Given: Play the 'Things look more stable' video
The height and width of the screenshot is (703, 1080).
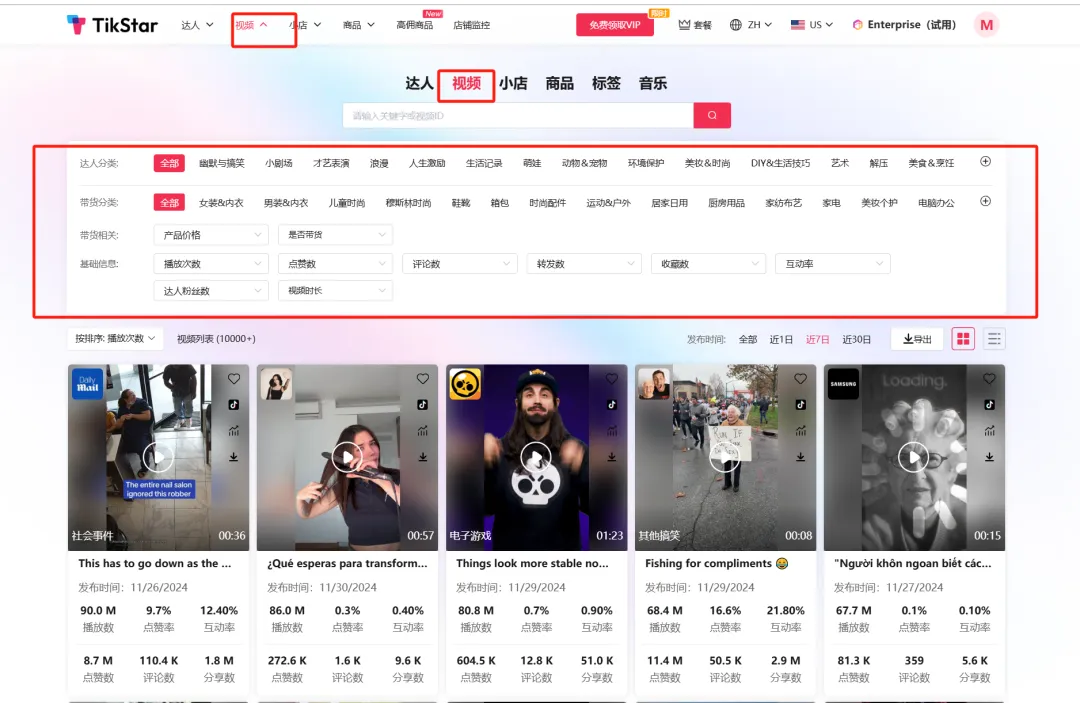Looking at the screenshot, I should pos(536,457).
